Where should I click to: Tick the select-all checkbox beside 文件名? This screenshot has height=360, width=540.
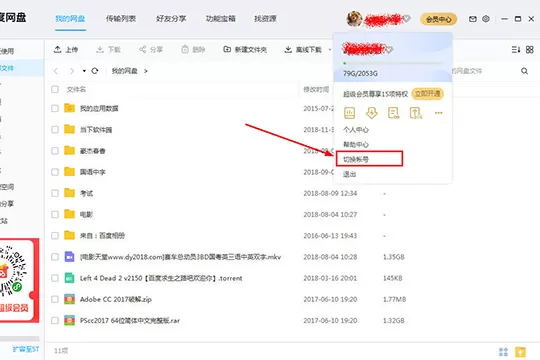click(55, 89)
